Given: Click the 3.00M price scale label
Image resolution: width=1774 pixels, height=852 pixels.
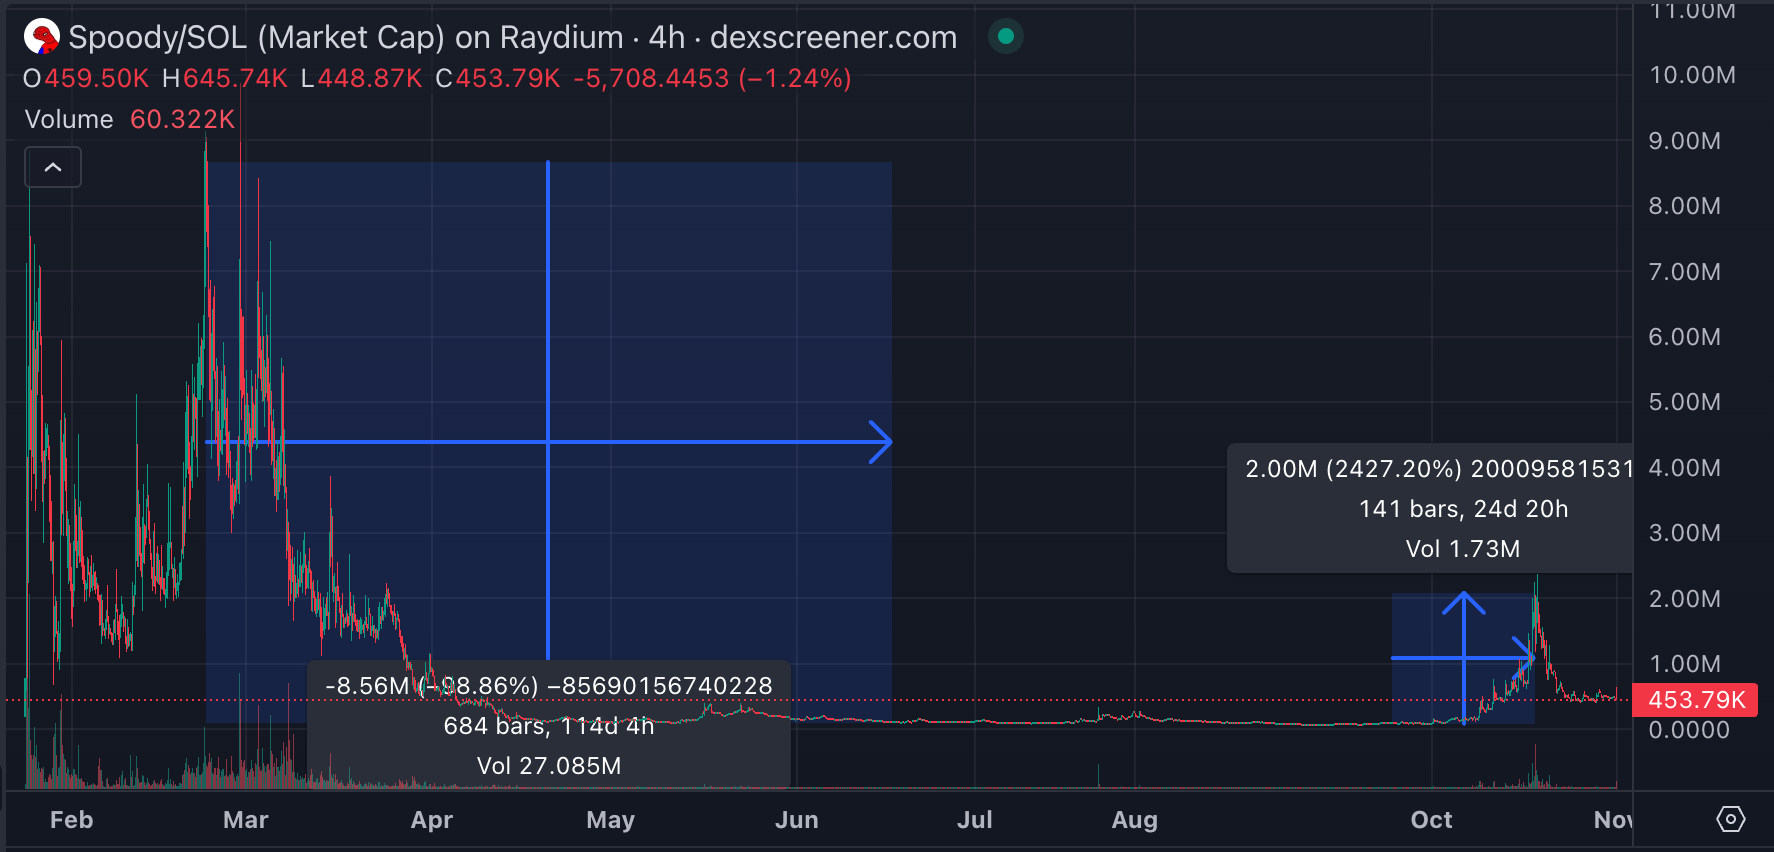Looking at the screenshot, I should (x=1685, y=533).
